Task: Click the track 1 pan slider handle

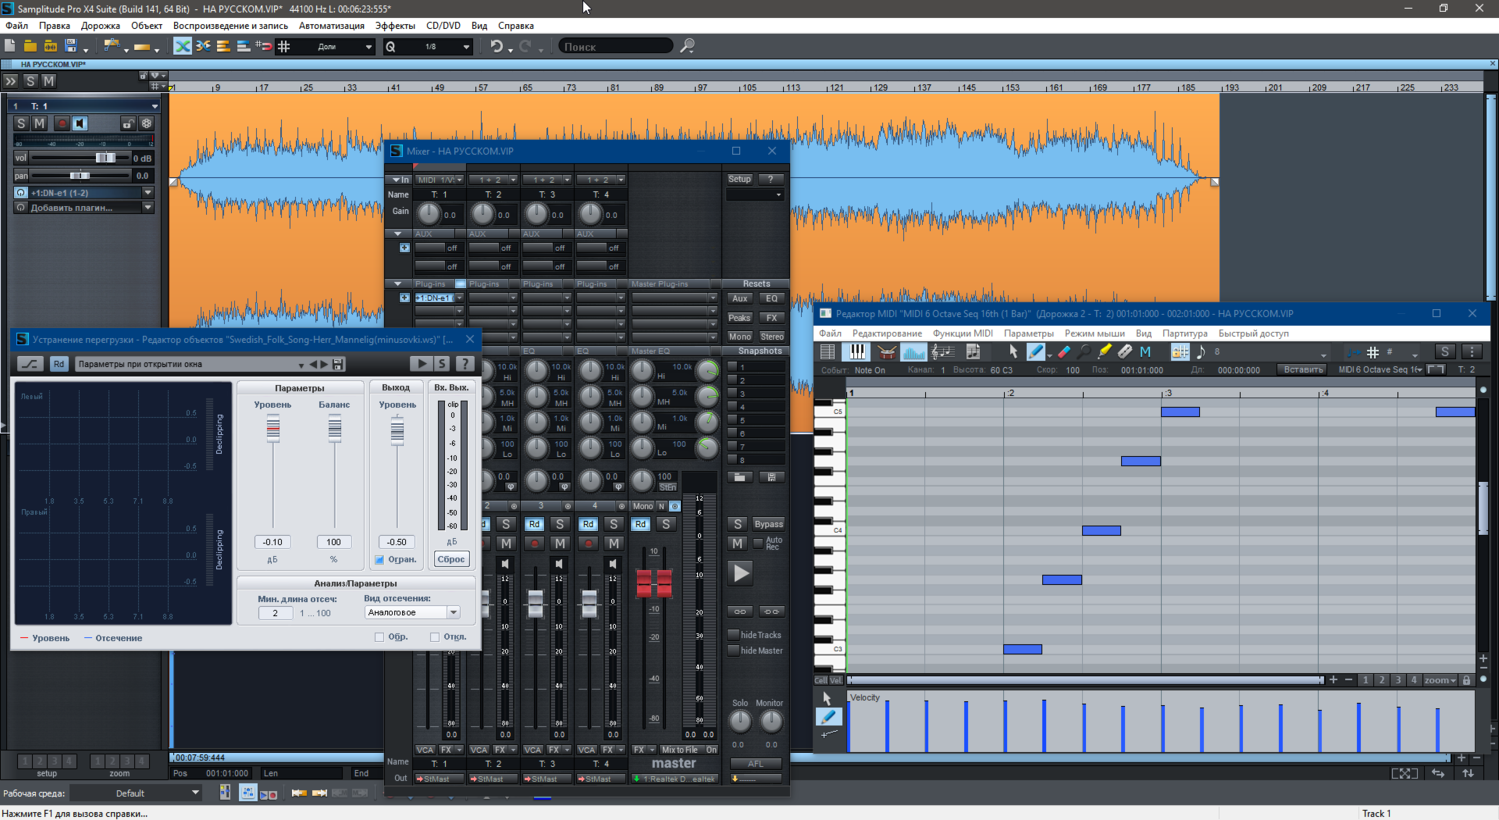Action: tap(79, 175)
